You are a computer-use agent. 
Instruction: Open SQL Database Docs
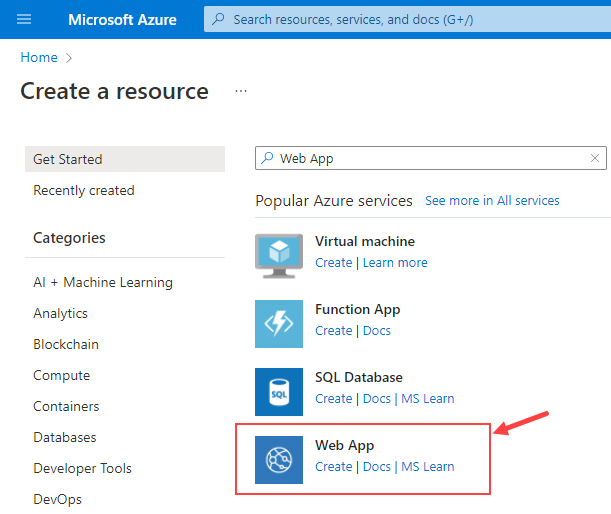point(377,399)
